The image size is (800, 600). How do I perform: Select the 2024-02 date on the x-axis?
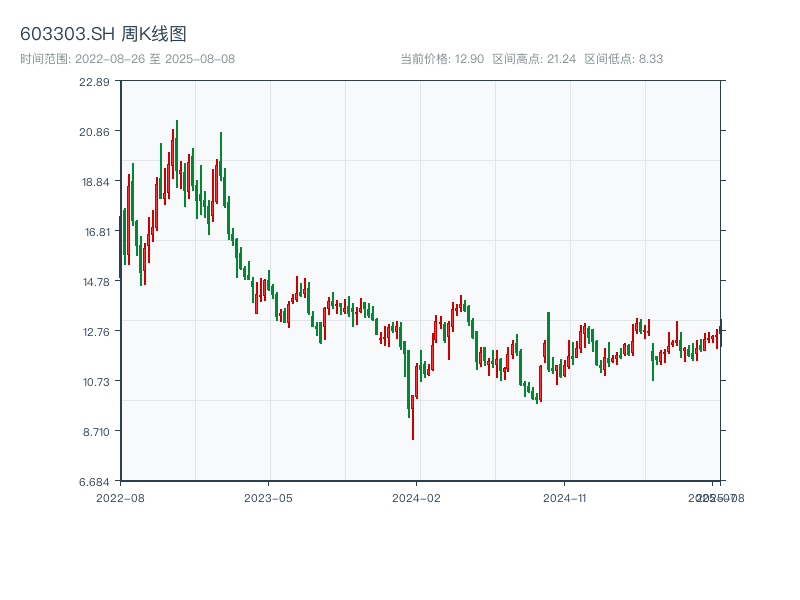(x=416, y=497)
